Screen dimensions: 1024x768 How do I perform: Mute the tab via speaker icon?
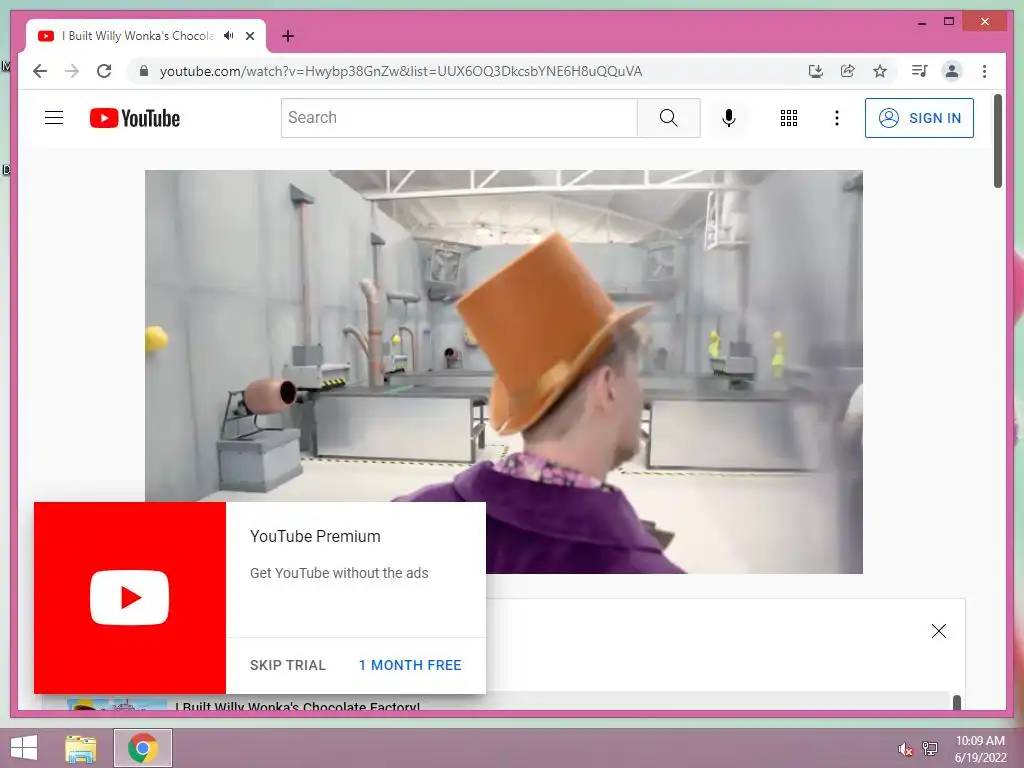(229, 36)
